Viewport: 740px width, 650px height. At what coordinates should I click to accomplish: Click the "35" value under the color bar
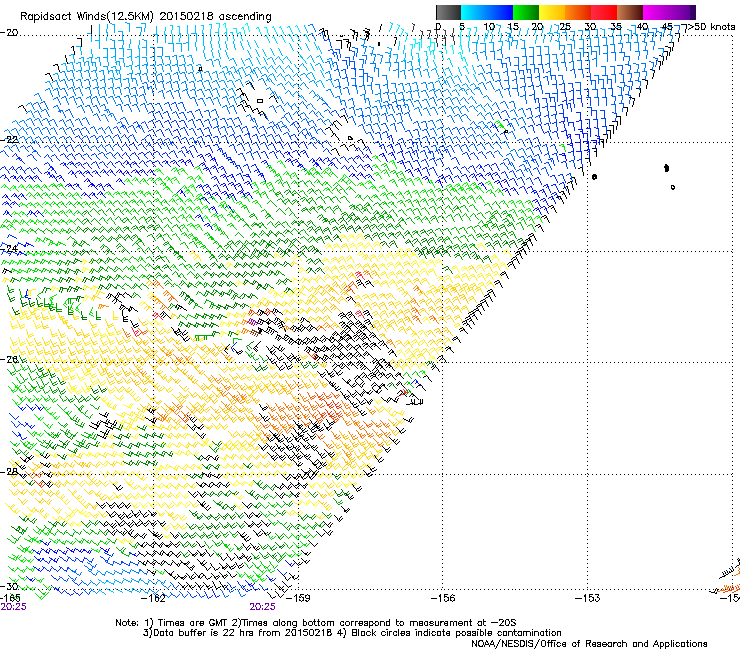point(616,26)
